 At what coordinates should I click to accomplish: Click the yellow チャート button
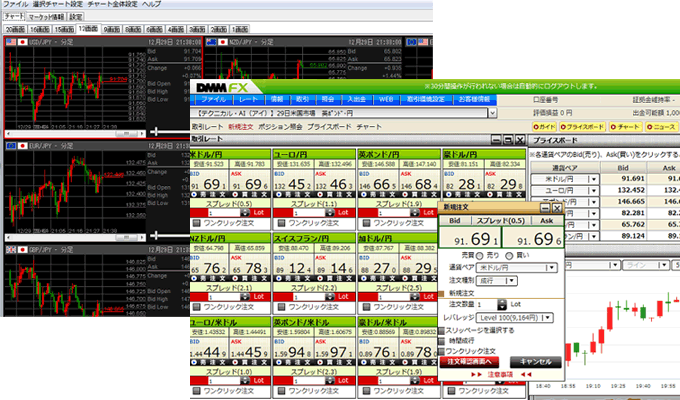click(x=625, y=127)
